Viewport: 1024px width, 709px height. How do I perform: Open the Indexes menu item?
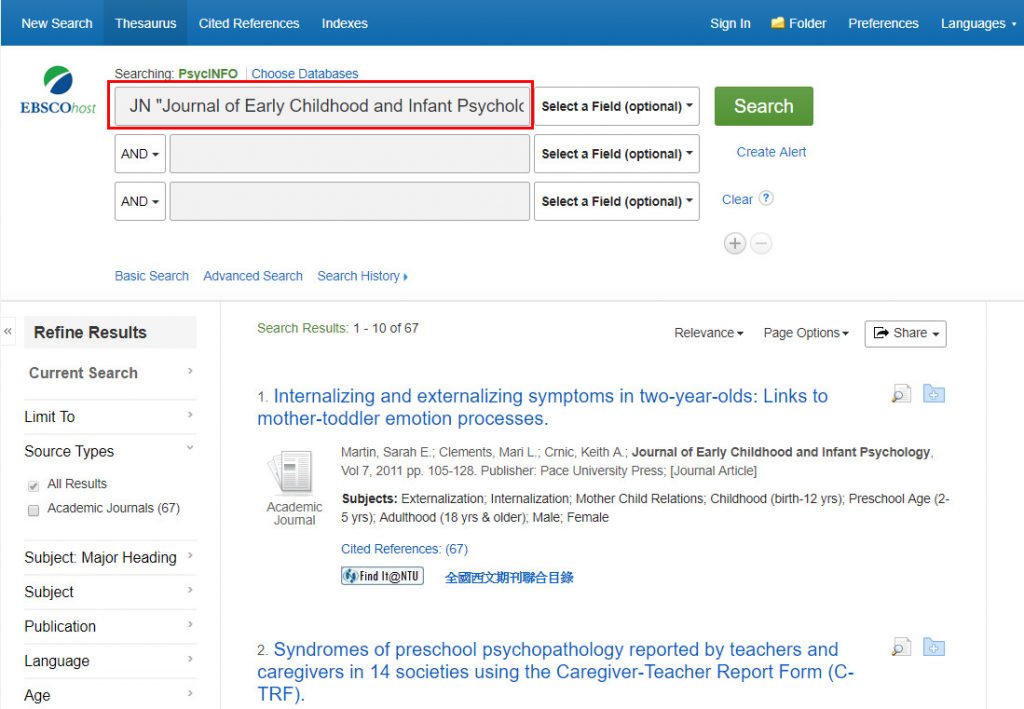pos(344,24)
